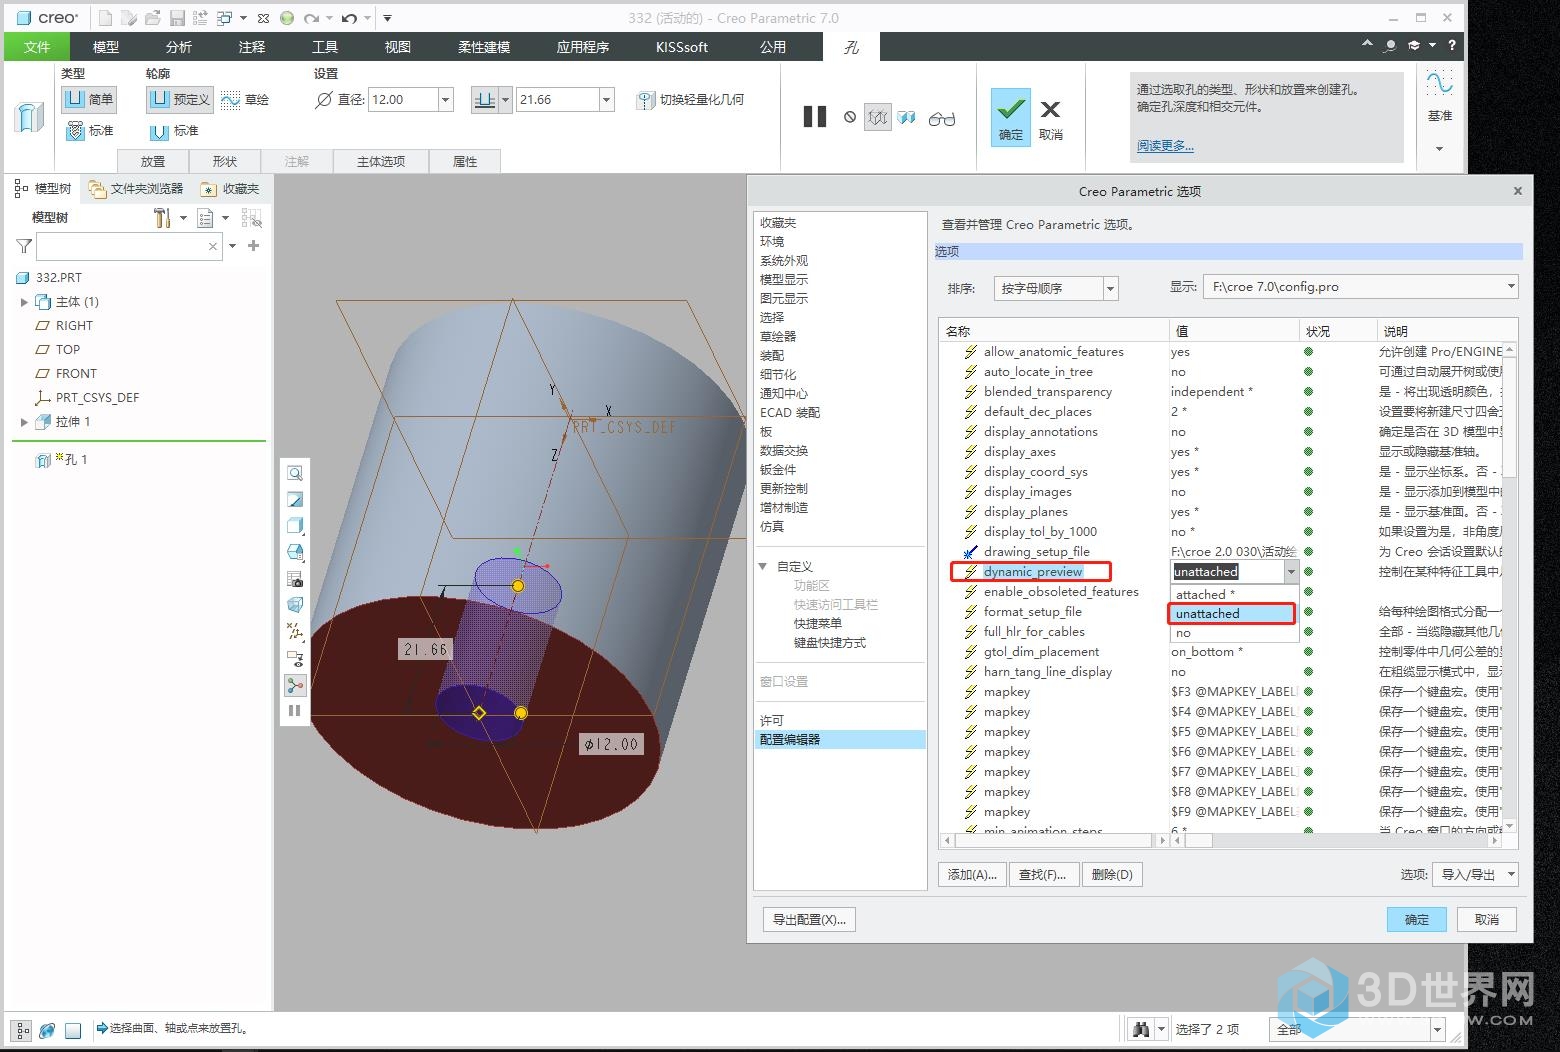Screen dimensions: 1560x1052
Task: Select the predefined profile 预定义
Action: tap(179, 99)
